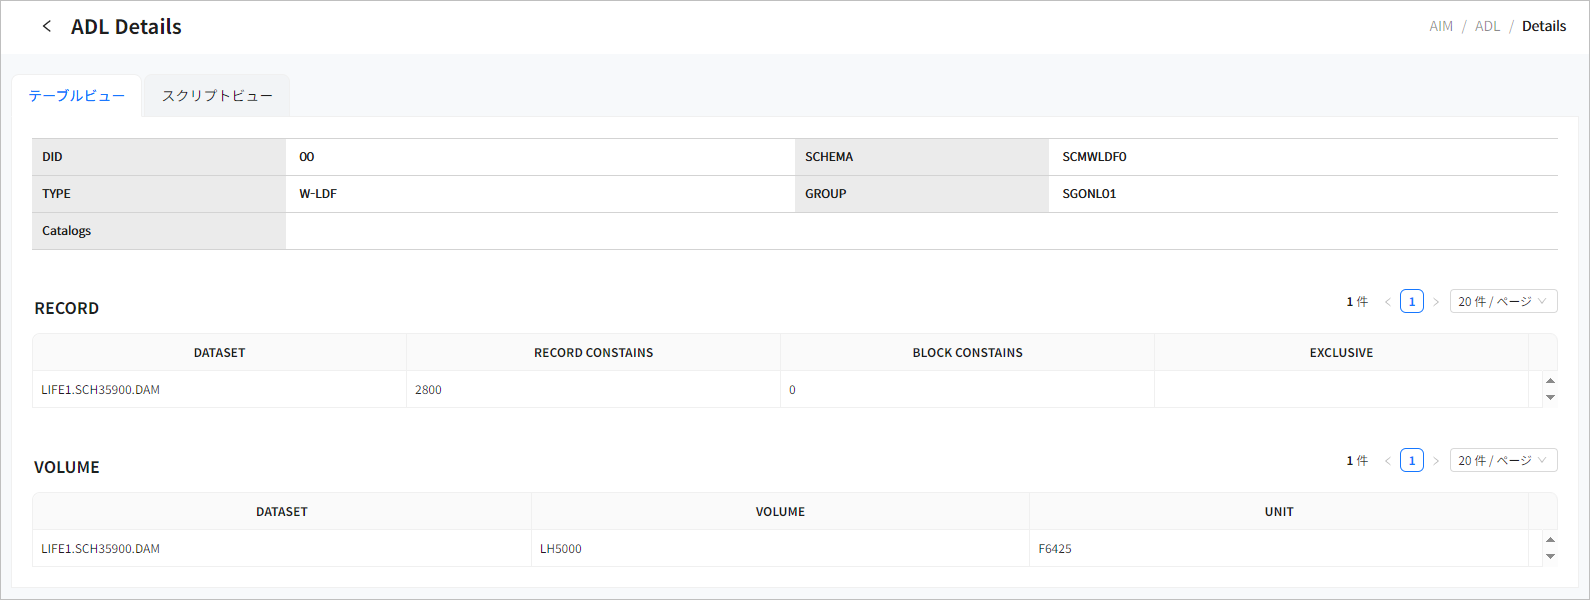This screenshot has height=600, width=1590.
Task: Switch to テーブルビュー tab
Action: coord(77,96)
